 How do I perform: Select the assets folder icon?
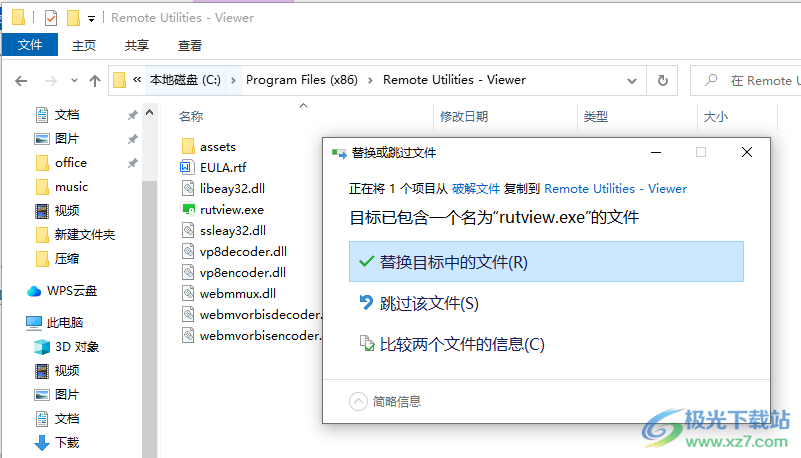pos(188,147)
